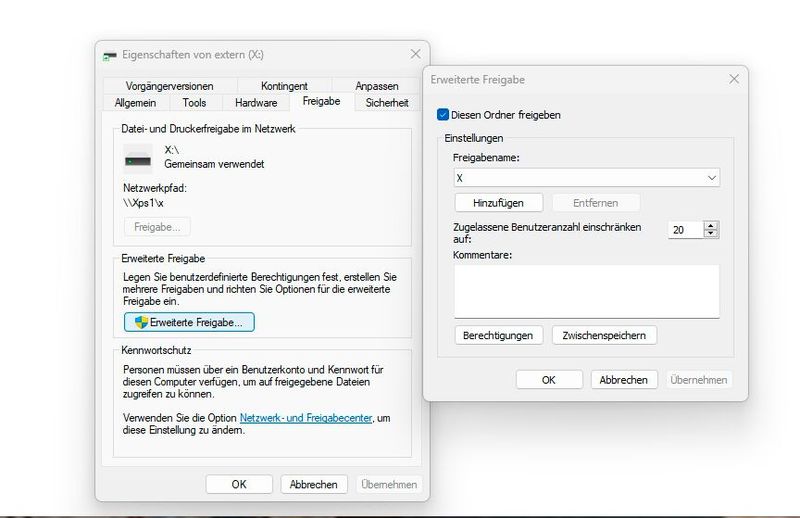Open the Netzwerk- und Freigabecenter link
The width and height of the screenshot is (800, 518).
tap(306, 417)
